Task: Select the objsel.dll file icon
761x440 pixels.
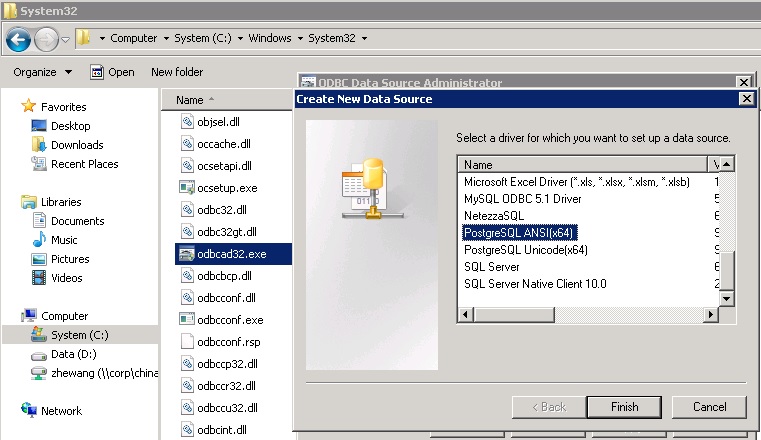Action: pos(187,122)
